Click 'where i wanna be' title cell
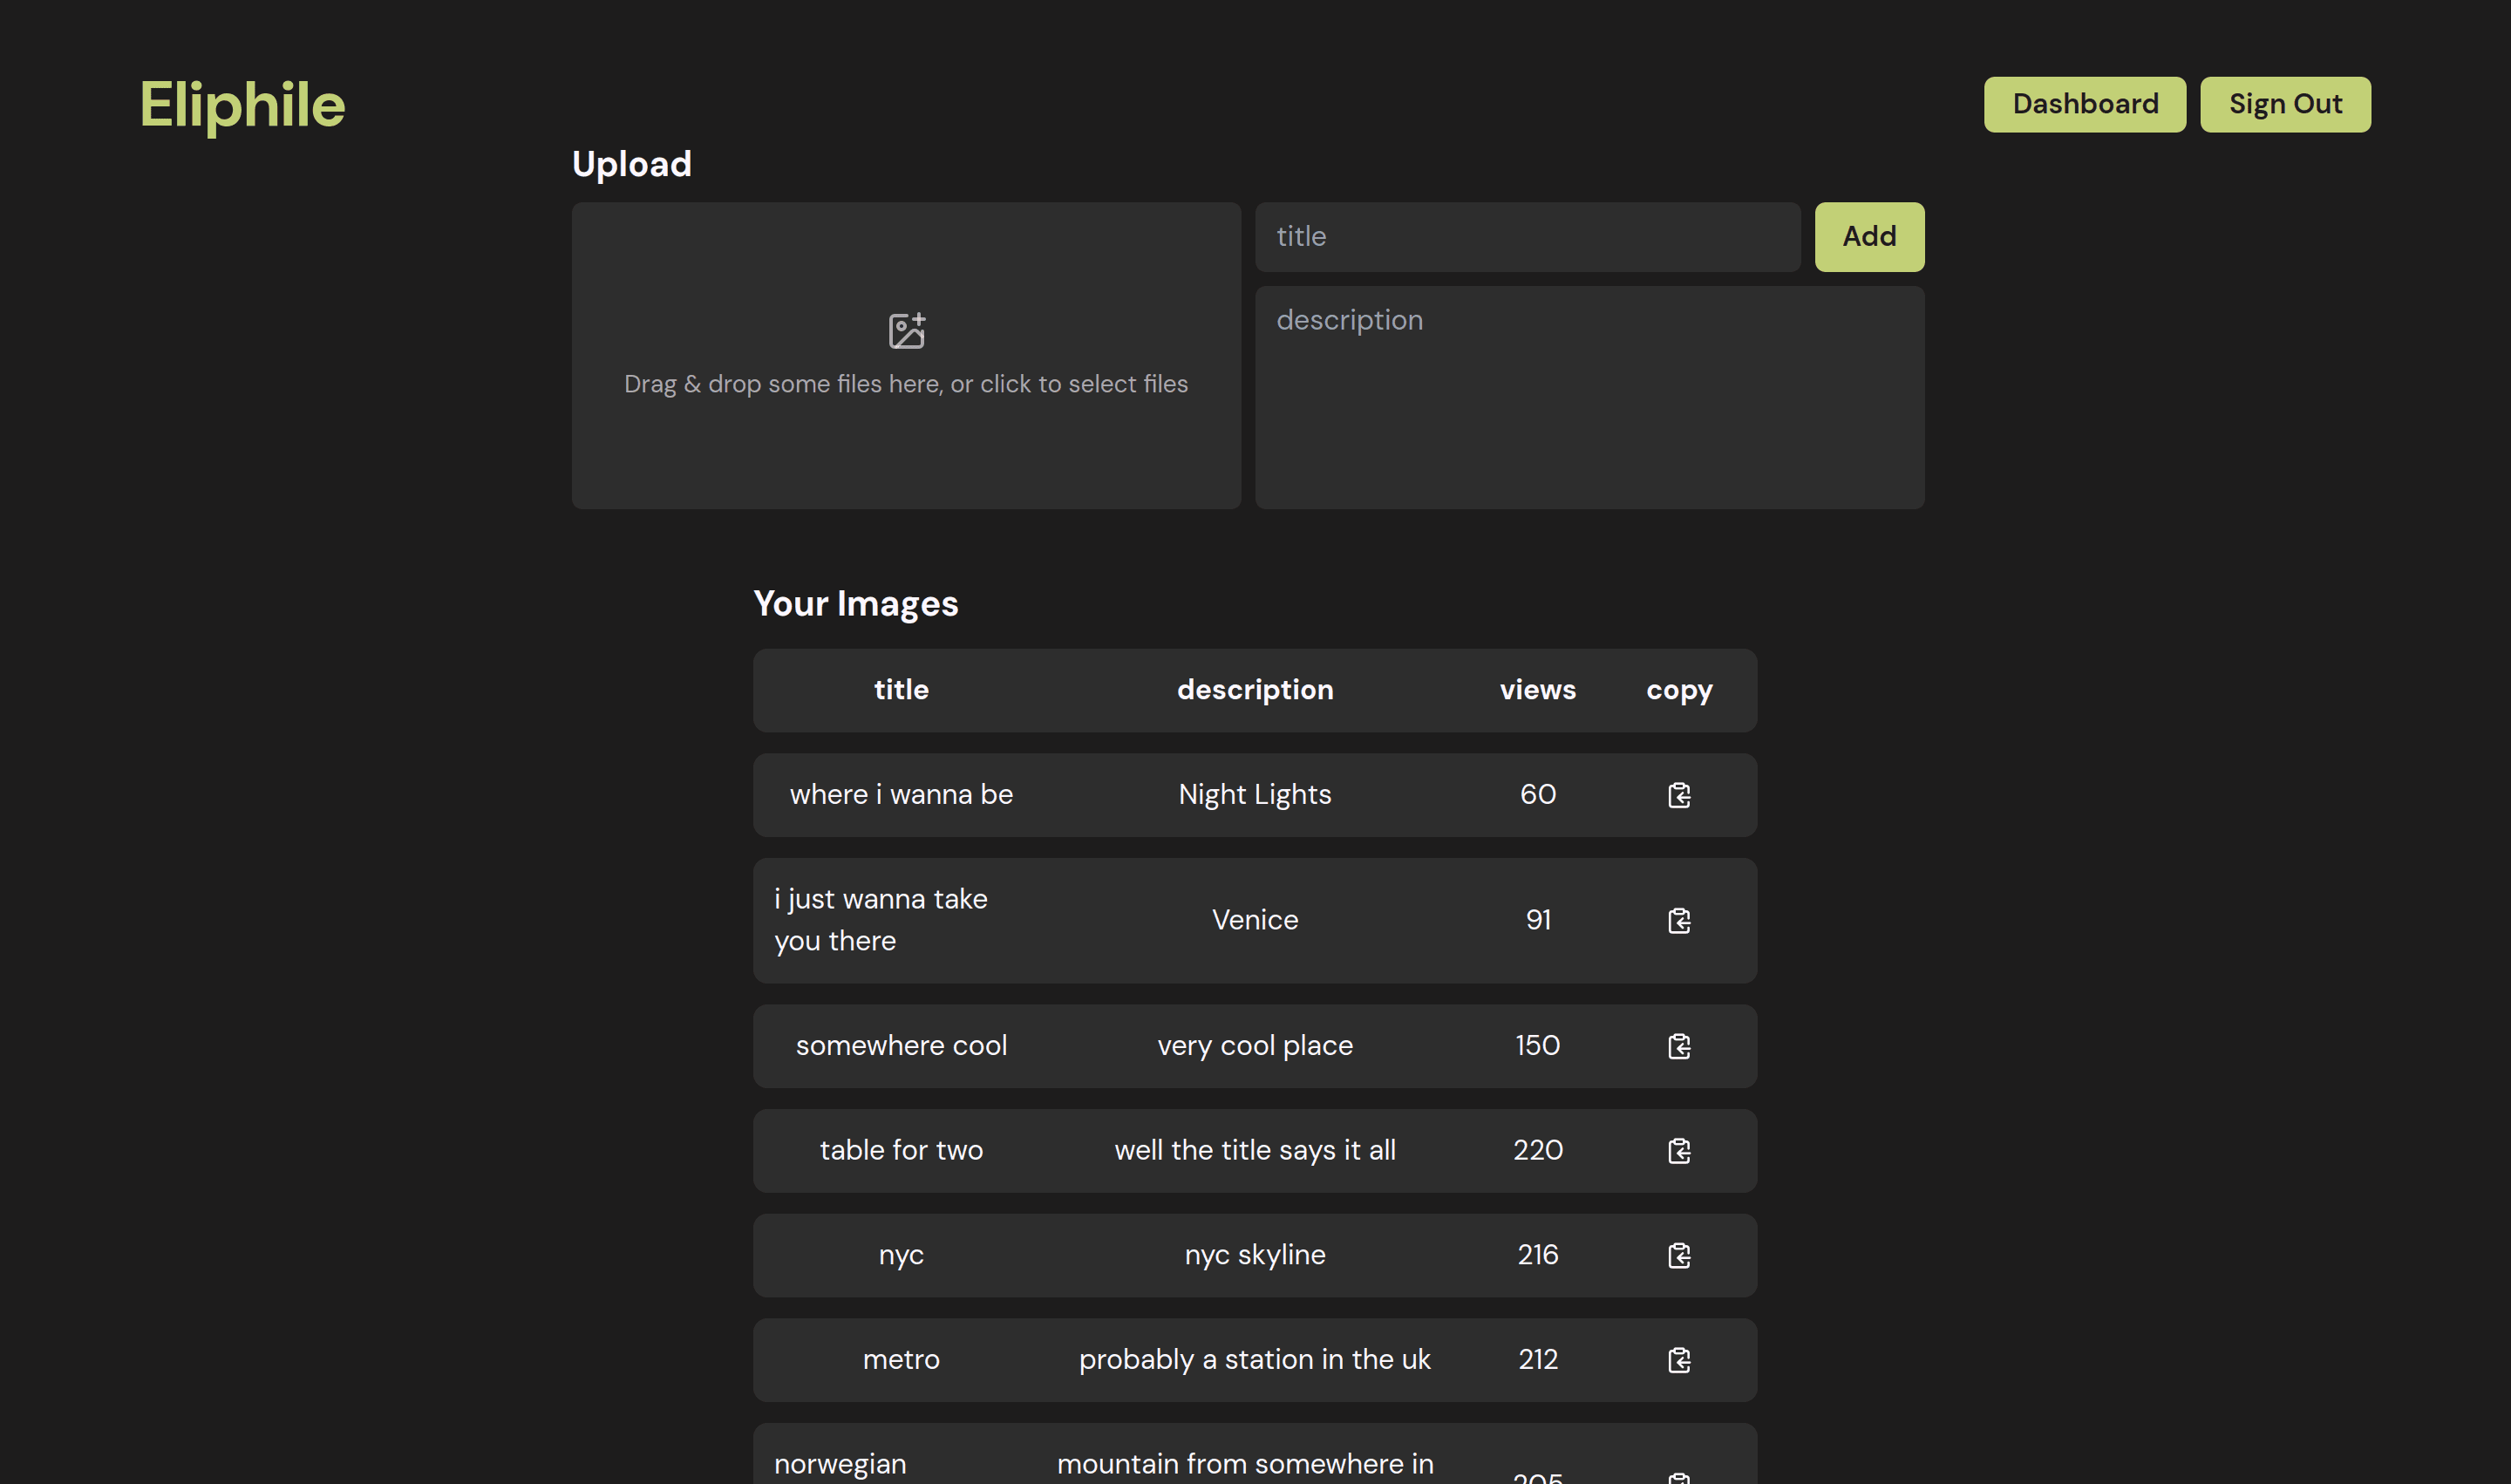The height and width of the screenshot is (1484, 2511). [901, 795]
